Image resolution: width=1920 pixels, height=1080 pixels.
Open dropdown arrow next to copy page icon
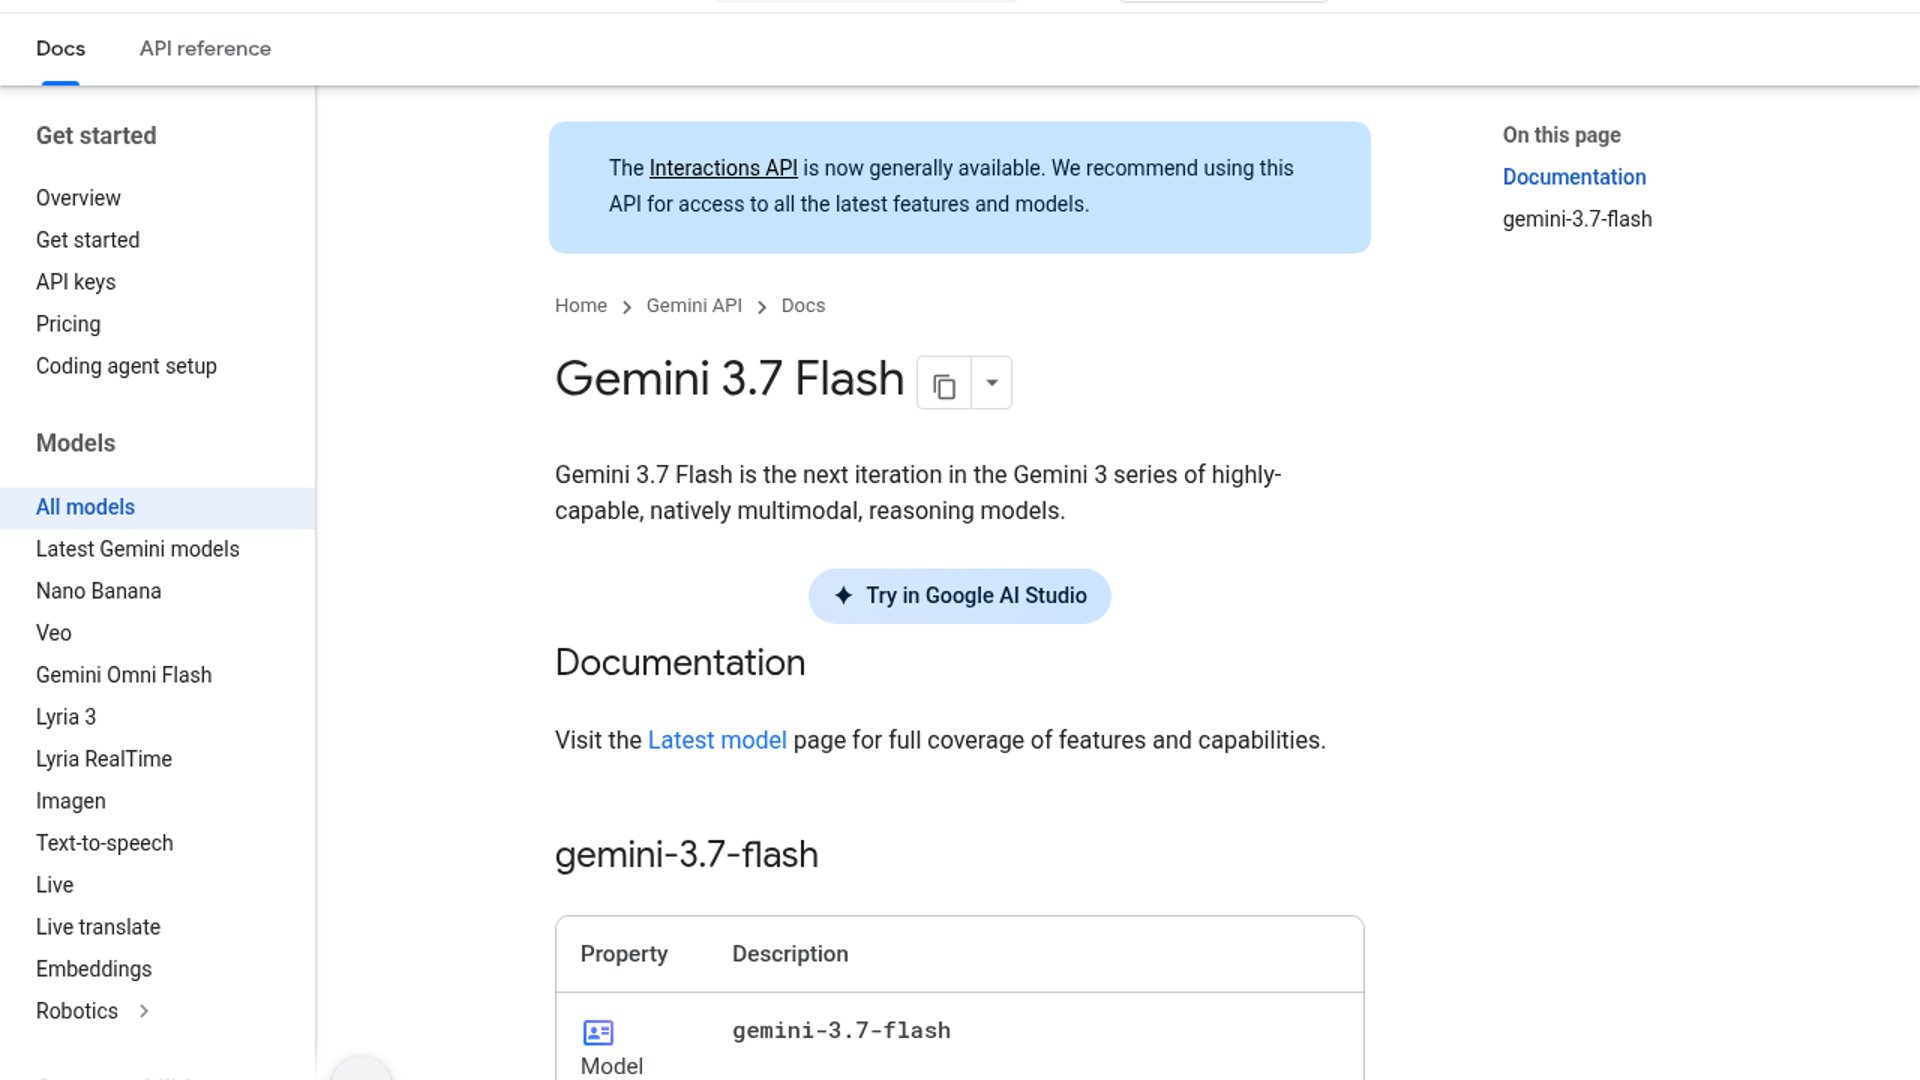991,383
